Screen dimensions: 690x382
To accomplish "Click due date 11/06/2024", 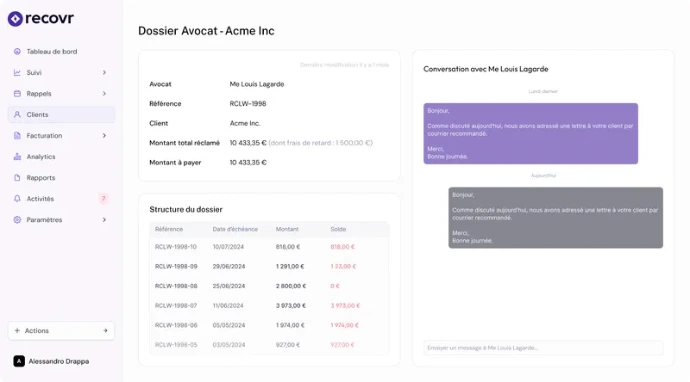I will click(228, 305).
